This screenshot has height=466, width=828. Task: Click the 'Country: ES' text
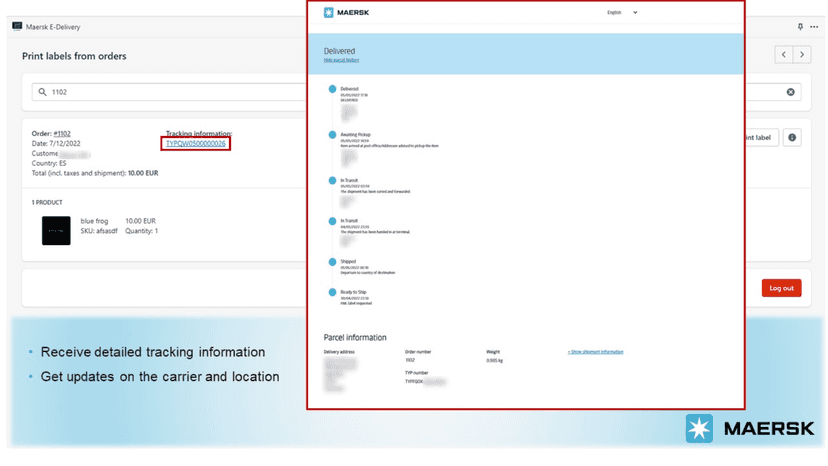(49, 163)
